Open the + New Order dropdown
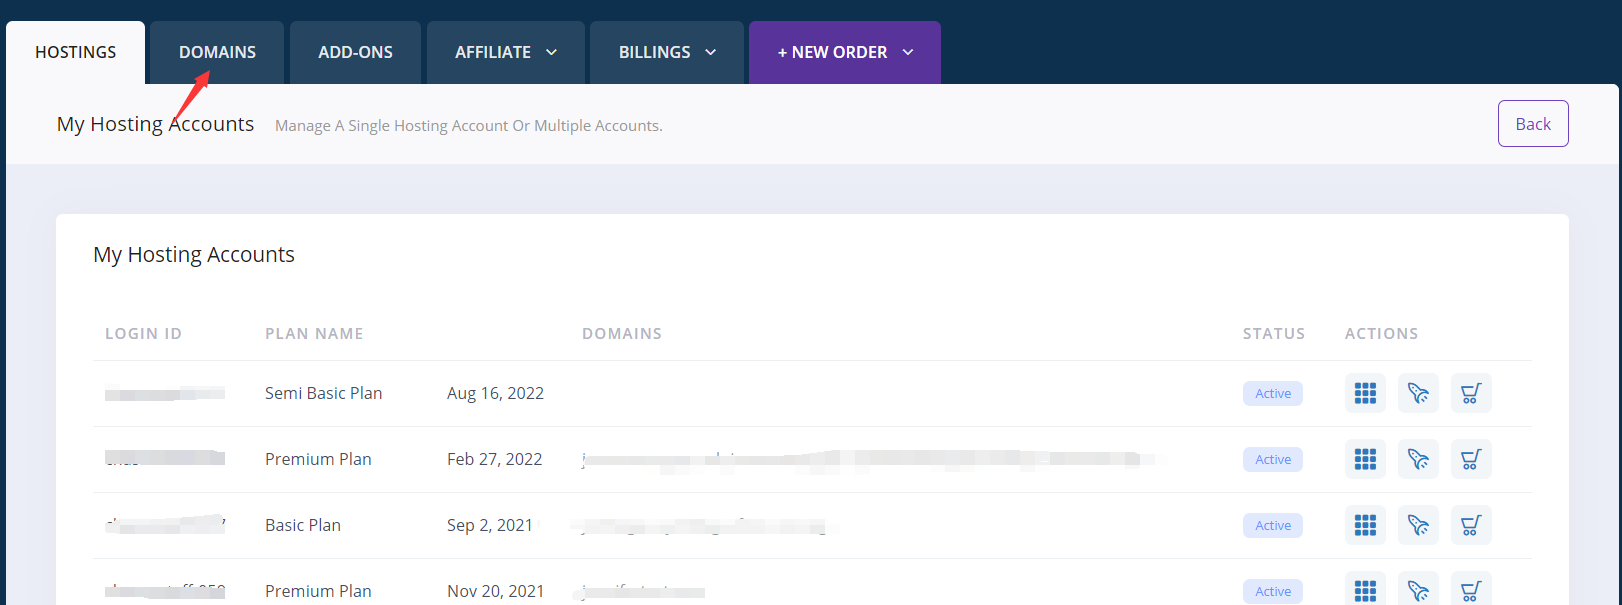 (845, 52)
